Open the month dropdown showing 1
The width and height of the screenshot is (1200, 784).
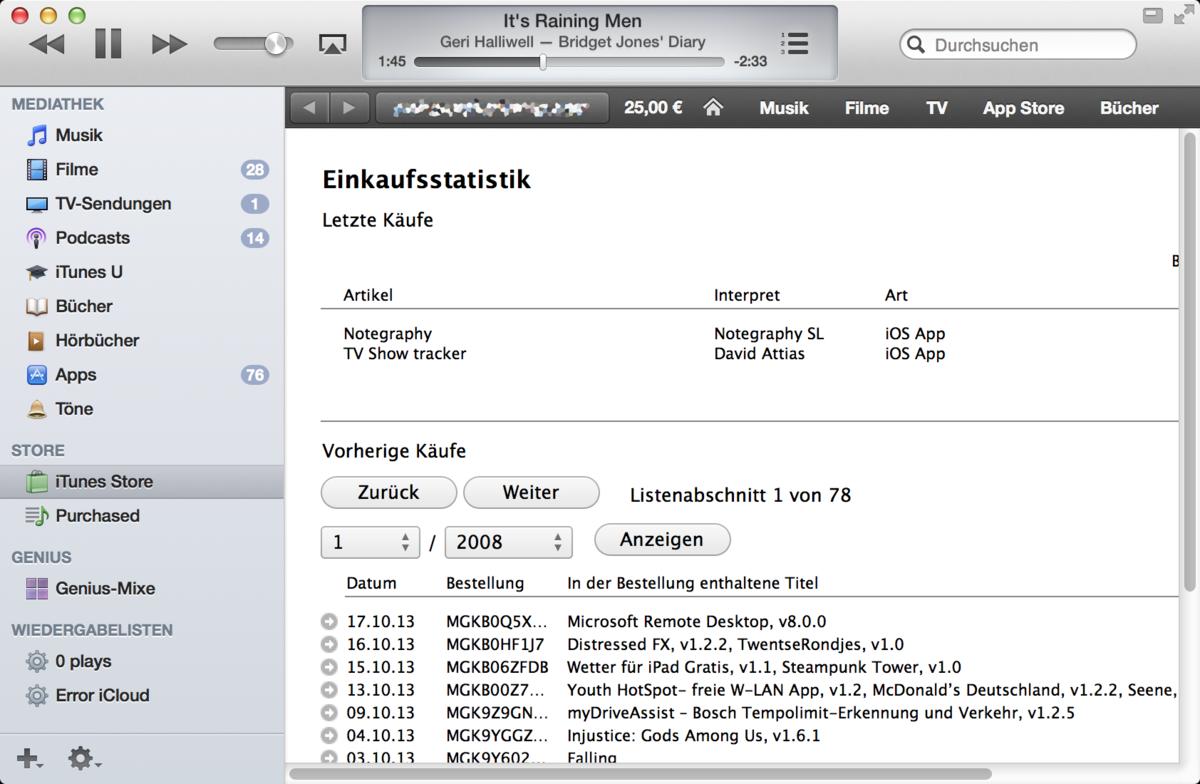click(370, 542)
